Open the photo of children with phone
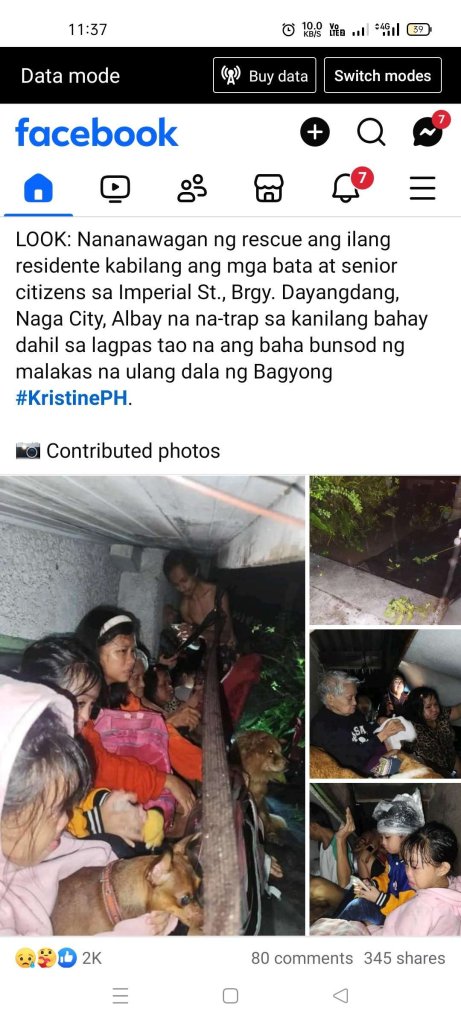This screenshot has width=461, height=1024. point(385,859)
